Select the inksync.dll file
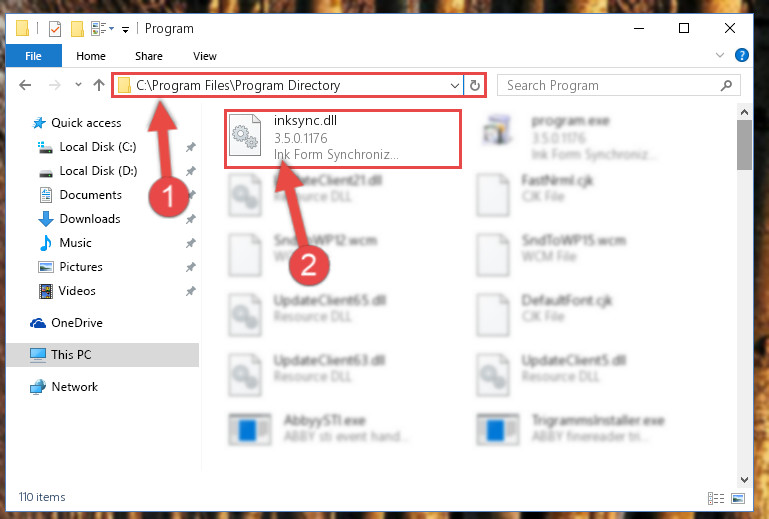The image size is (769, 519). 342,139
